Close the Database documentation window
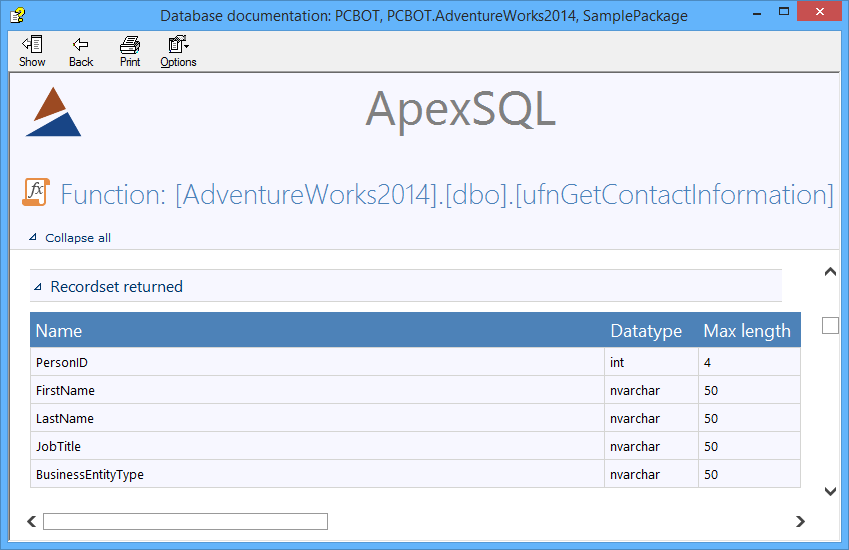The width and height of the screenshot is (849, 550). 820,11
